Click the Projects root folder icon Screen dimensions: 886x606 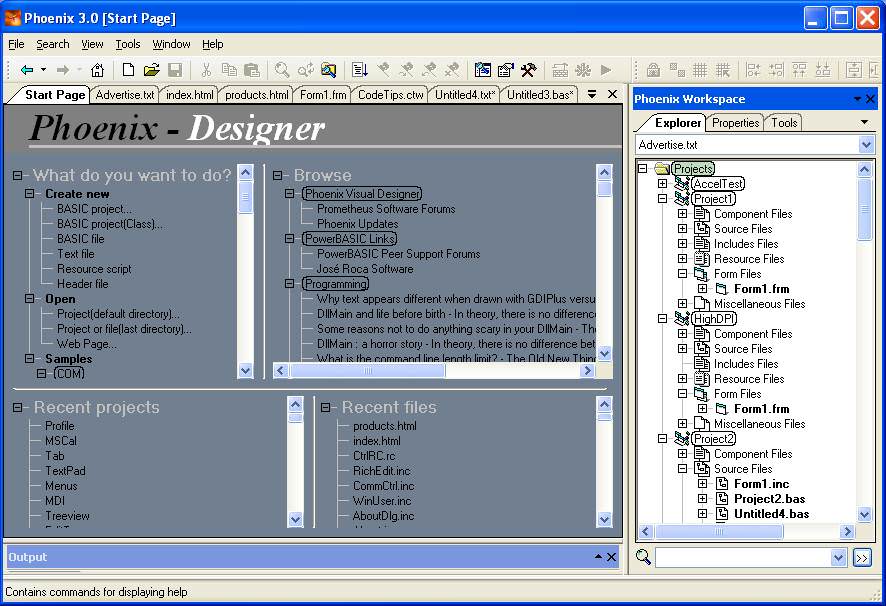coord(662,168)
